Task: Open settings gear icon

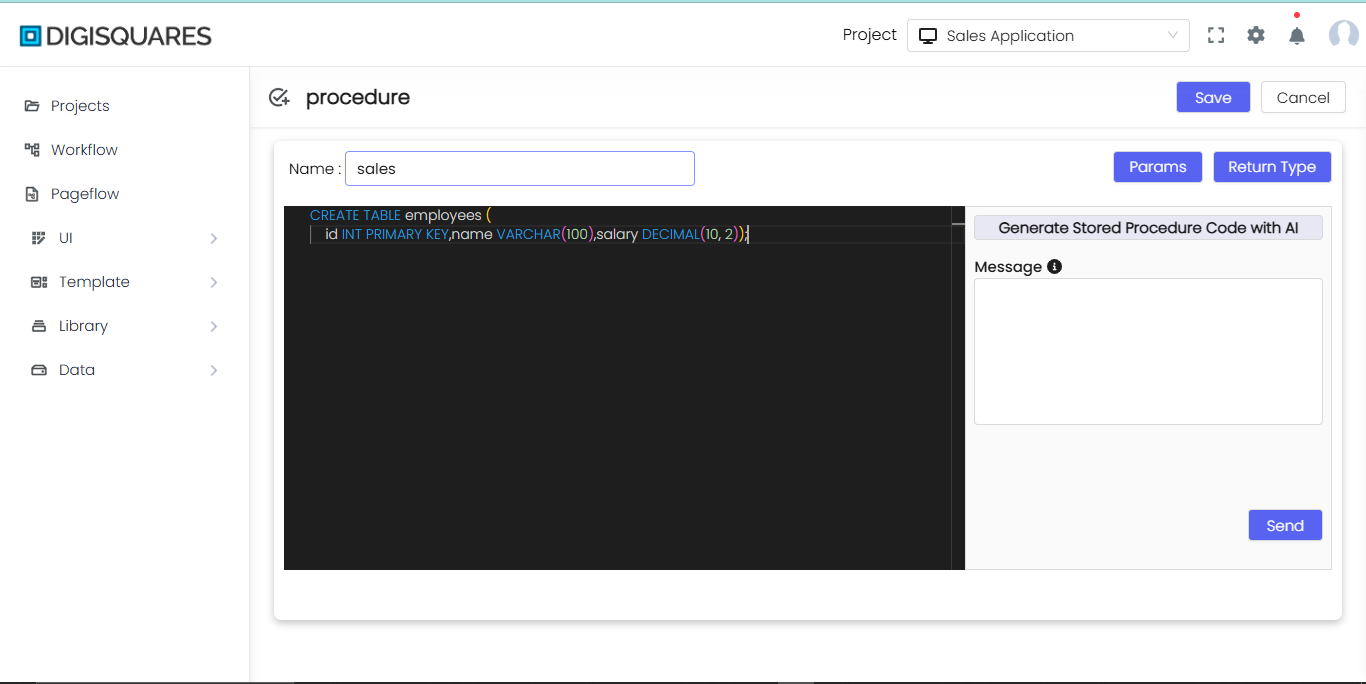Action: 1256,35
